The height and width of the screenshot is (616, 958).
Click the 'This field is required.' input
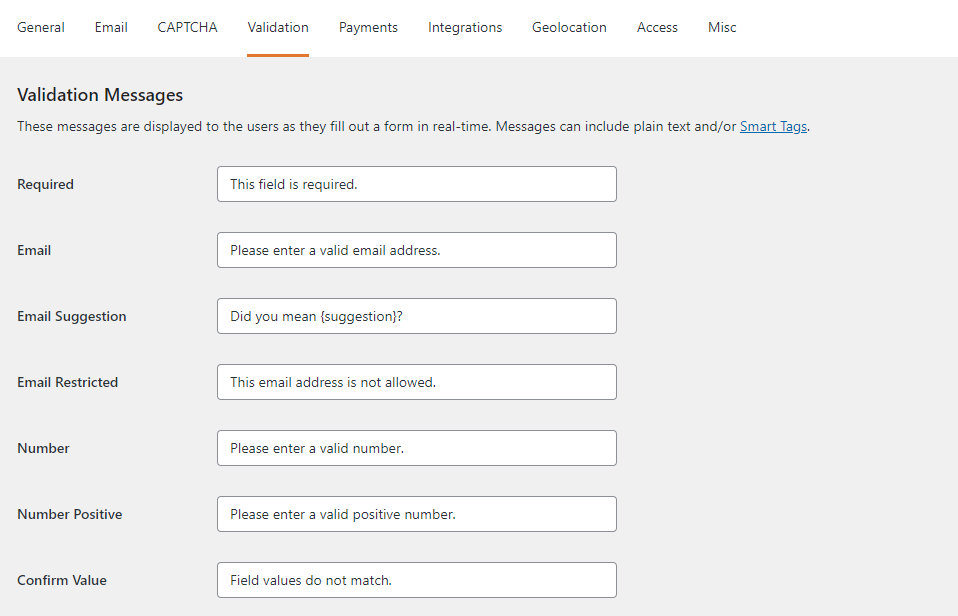(416, 184)
